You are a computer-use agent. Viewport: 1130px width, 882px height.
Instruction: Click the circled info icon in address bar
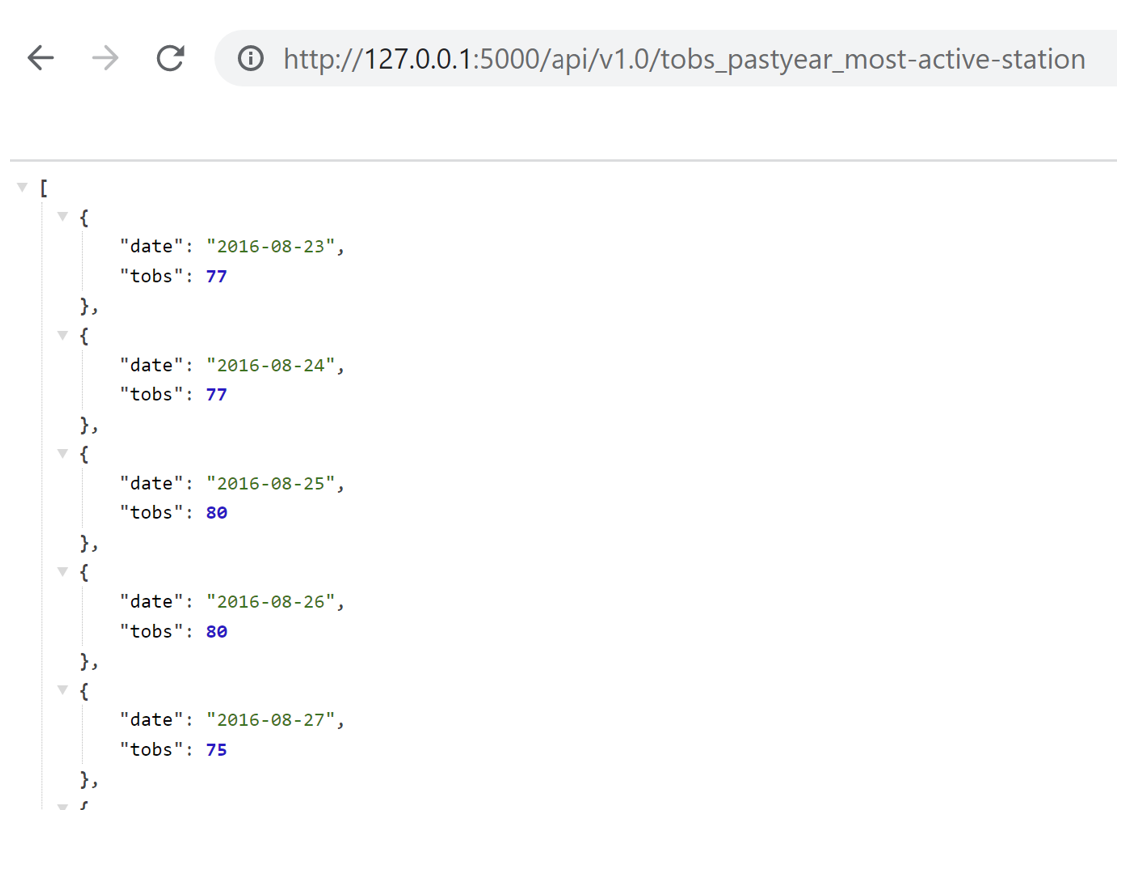click(249, 59)
